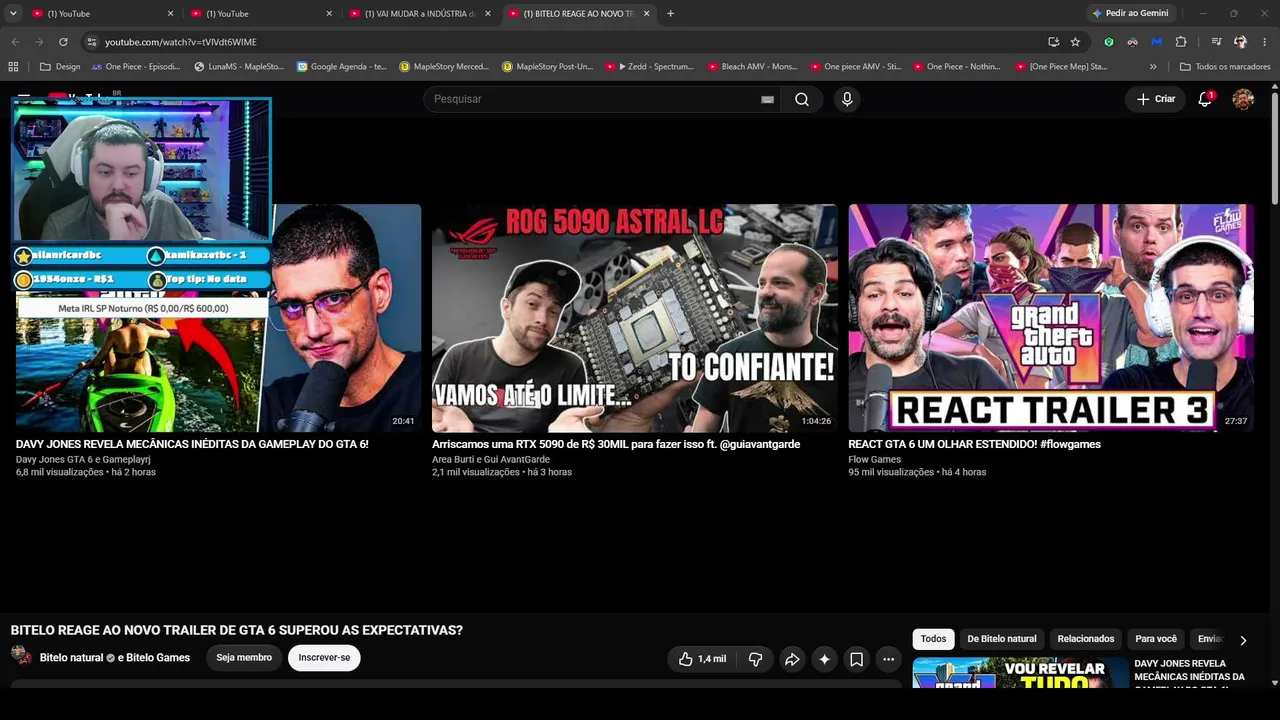
Task: Open the LunaMS - MapleStory bookmark
Action: coord(239,67)
